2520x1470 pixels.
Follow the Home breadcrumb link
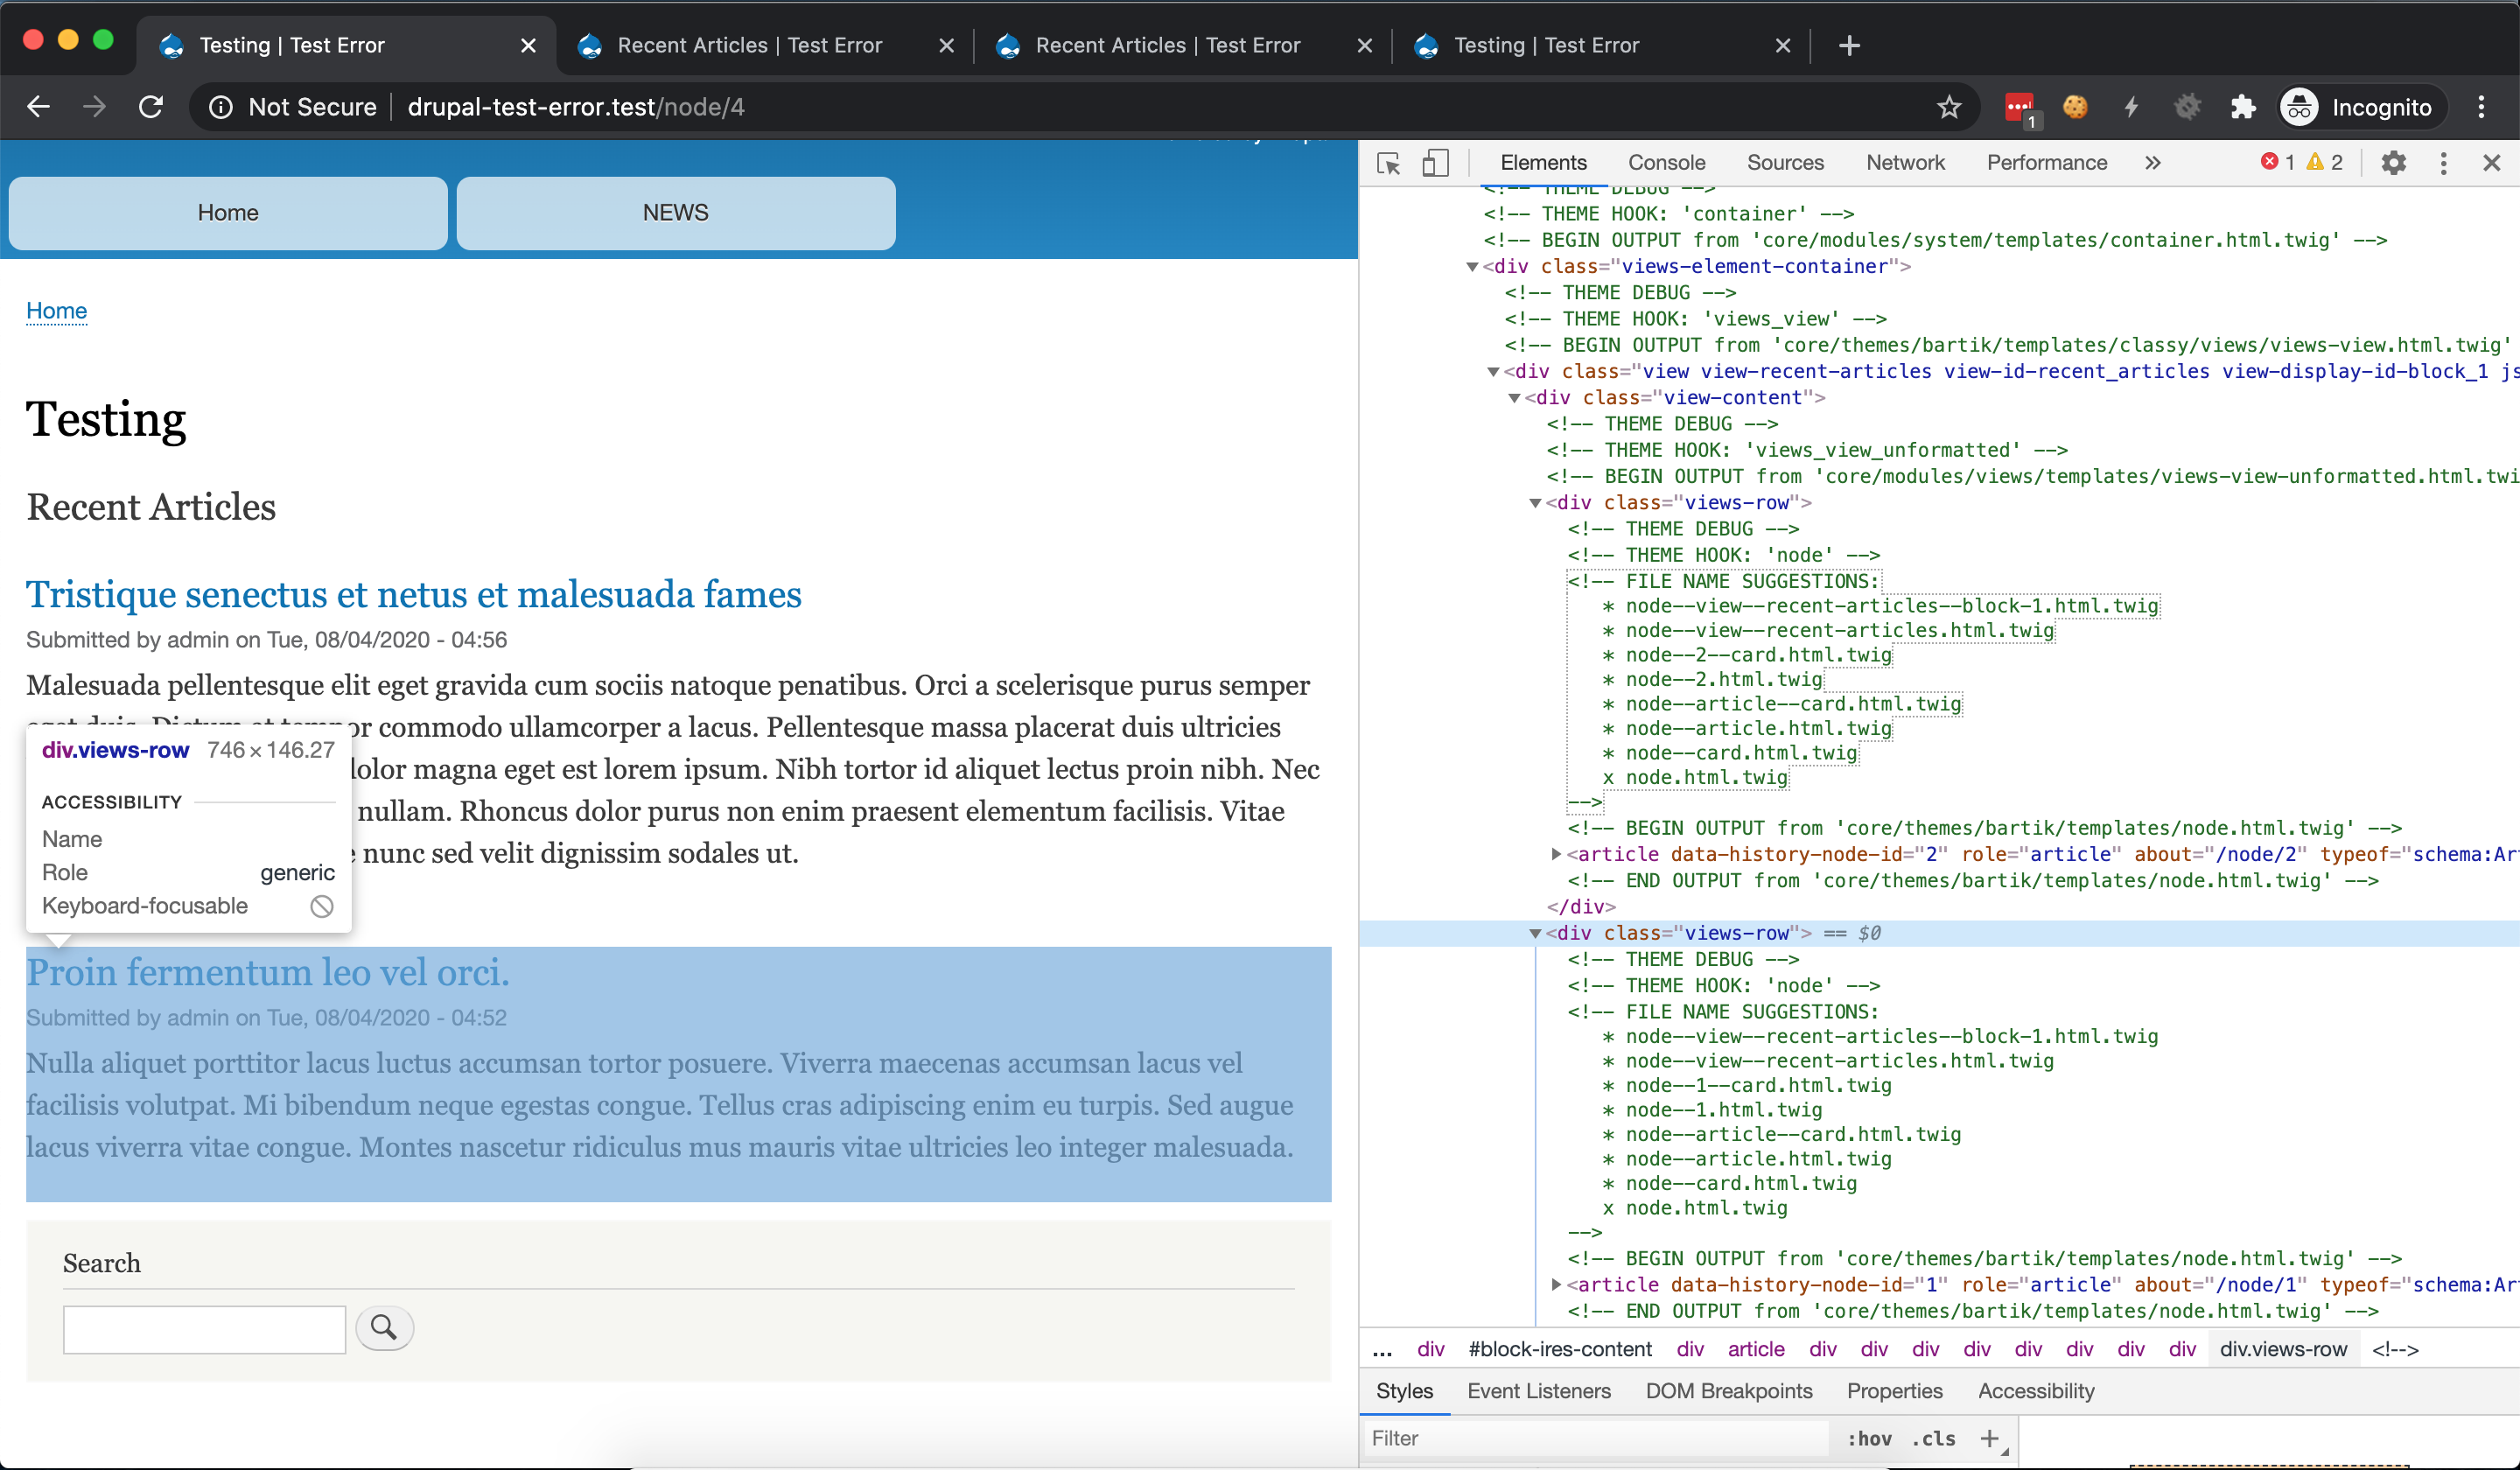coord(56,311)
